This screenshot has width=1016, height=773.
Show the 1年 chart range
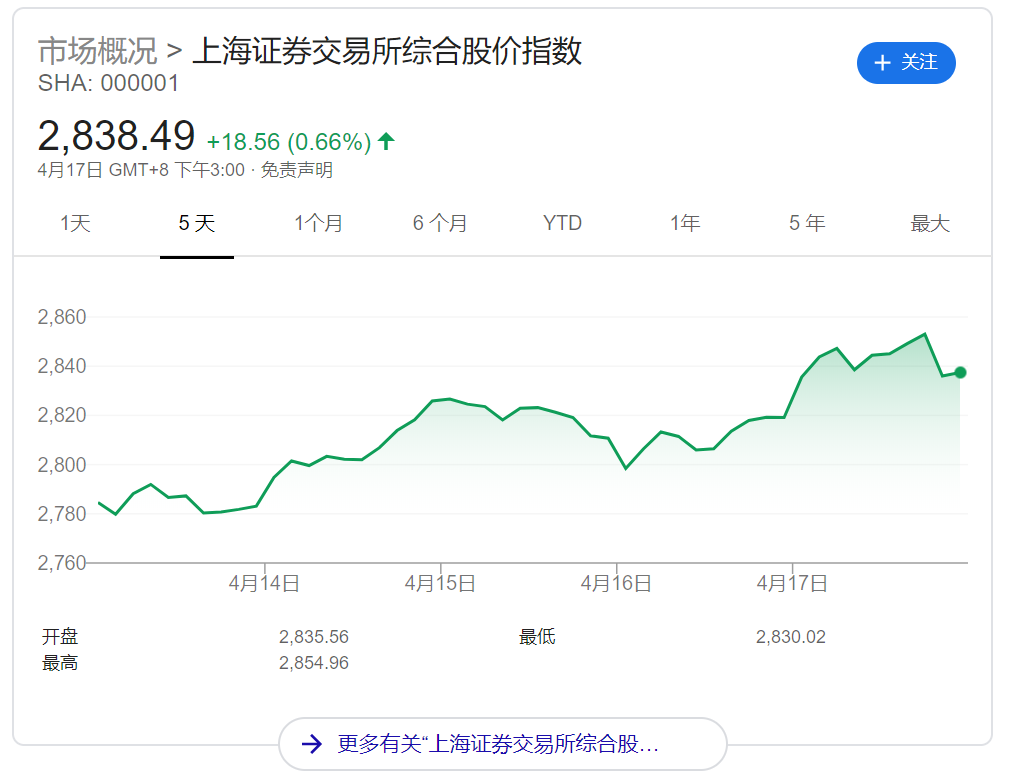click(685, 223)
